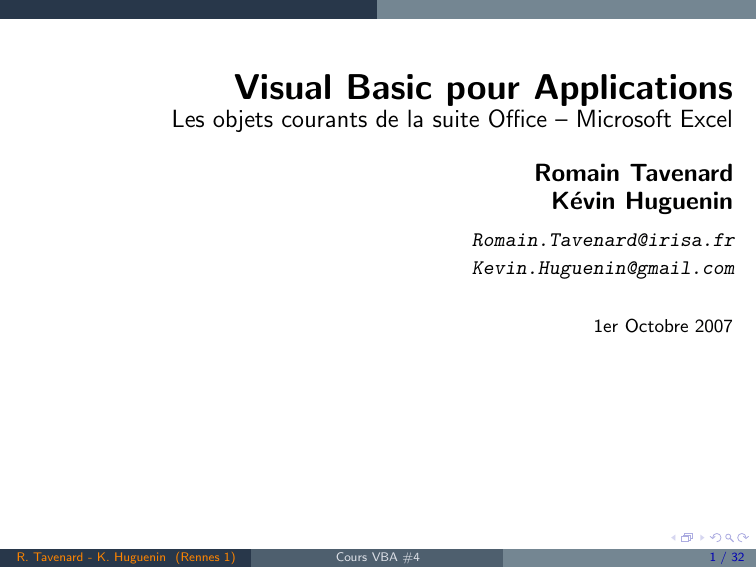Click the go-forward curved arrow icon

743,538
